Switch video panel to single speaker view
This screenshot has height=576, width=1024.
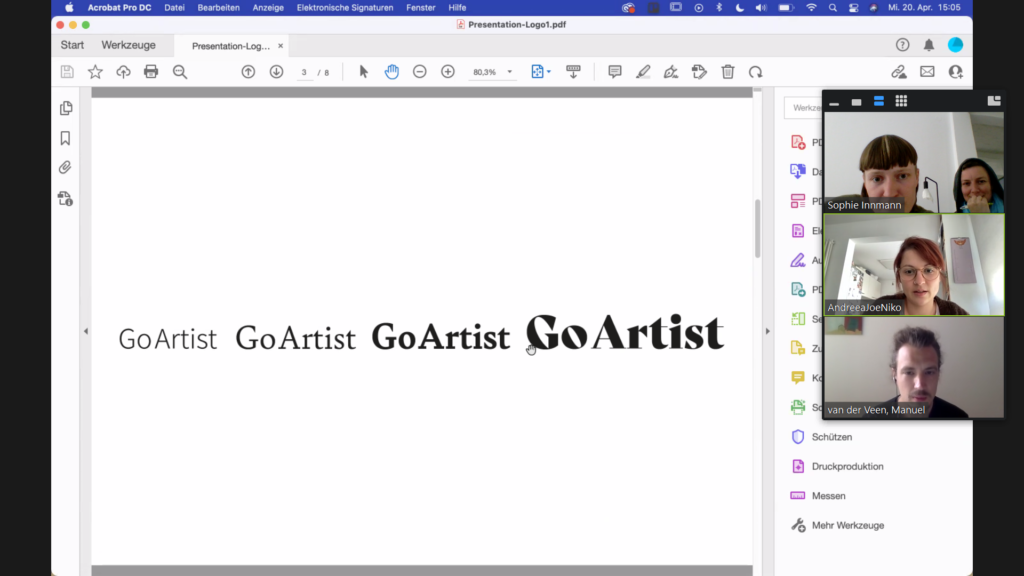[x=856, y=102]
